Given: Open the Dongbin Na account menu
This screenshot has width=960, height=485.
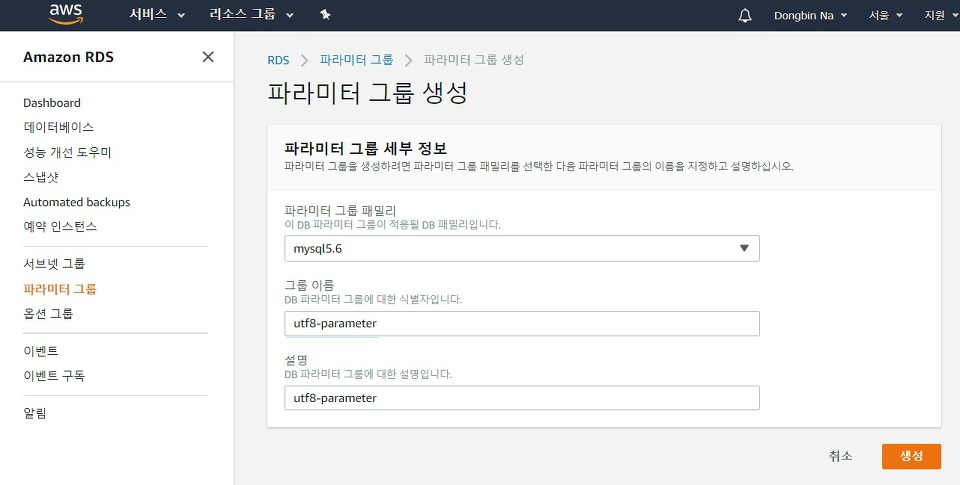Looking at the screenshot, I should coord(810,15).
